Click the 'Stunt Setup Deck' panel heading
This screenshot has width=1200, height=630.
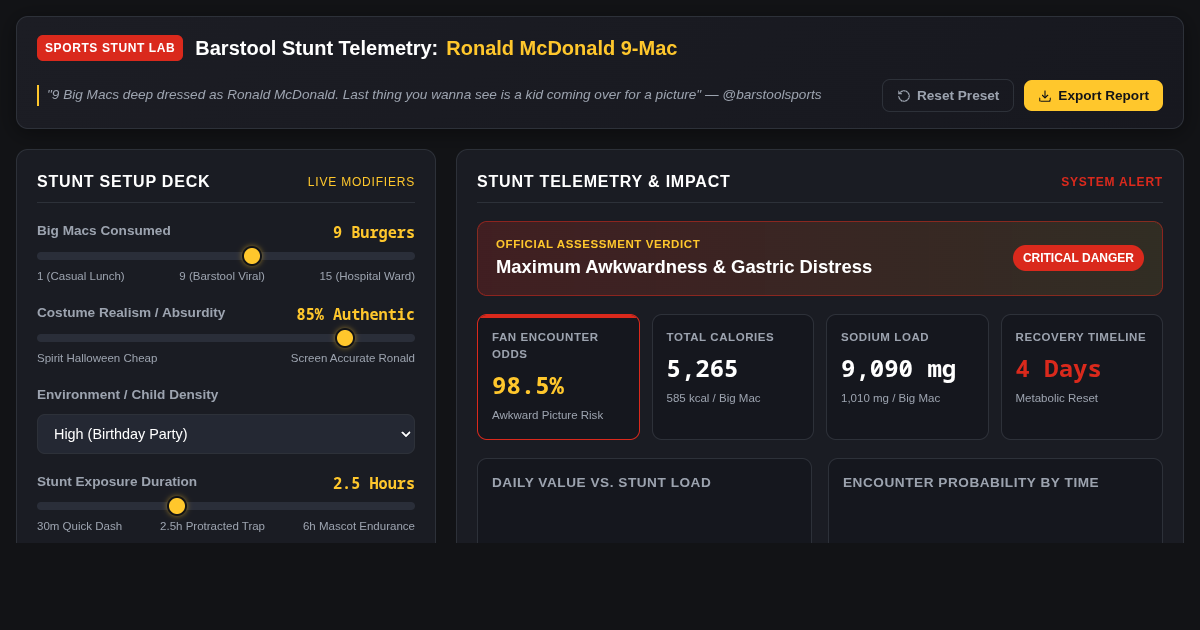[x=124, y=182]
